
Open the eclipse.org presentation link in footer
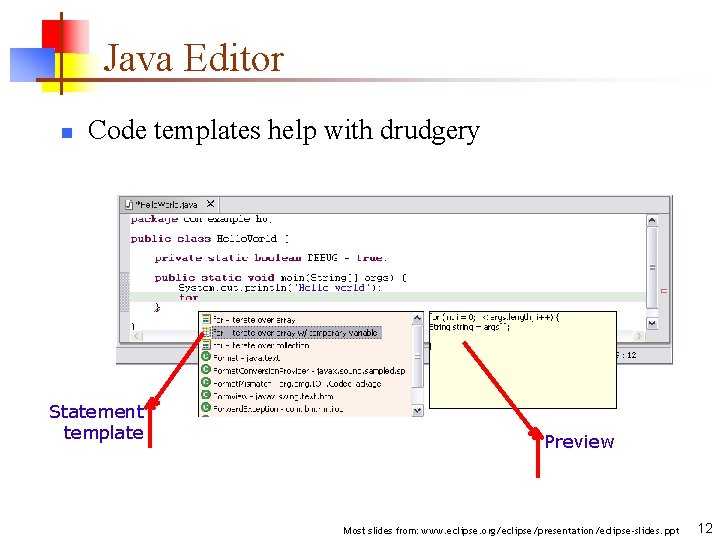coord(550,531)
